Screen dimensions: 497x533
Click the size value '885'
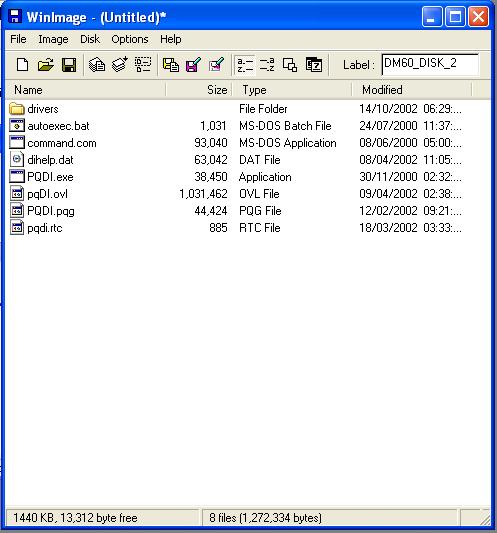tap(218, 228)
